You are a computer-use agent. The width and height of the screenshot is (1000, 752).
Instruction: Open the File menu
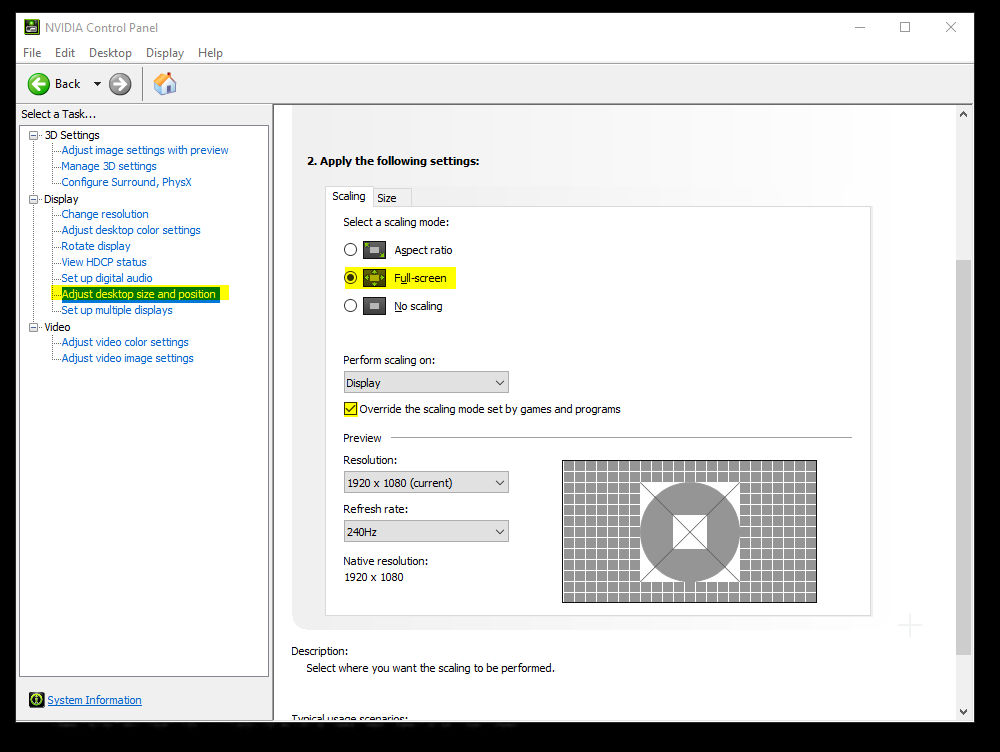[32, 53]
